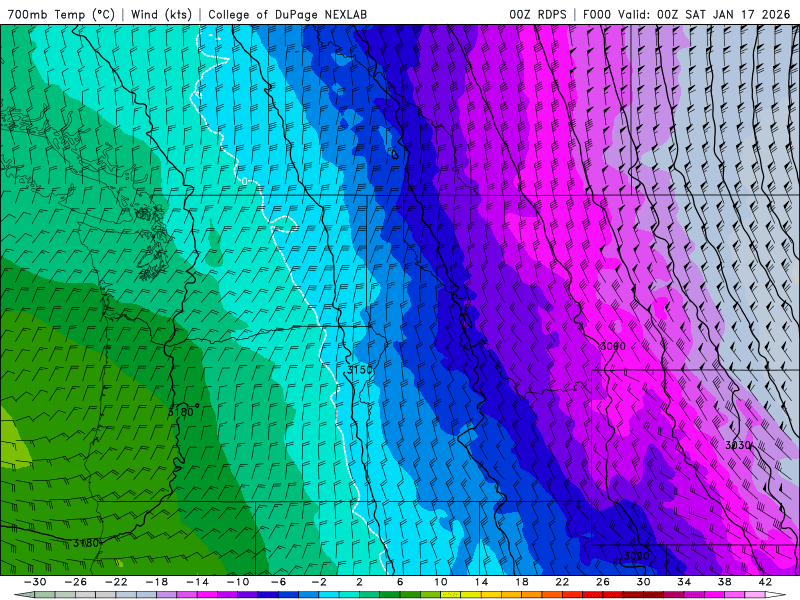Click the -22 colorbar tick label

point(116,582)
